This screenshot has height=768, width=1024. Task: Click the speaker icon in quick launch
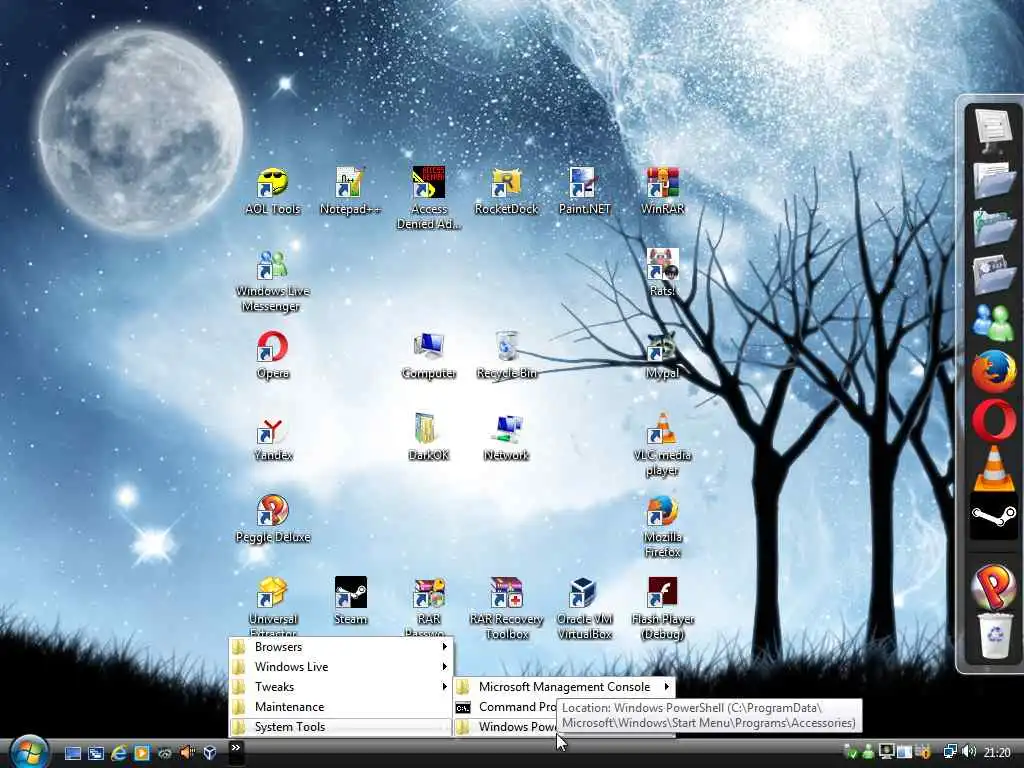(187, 753)
